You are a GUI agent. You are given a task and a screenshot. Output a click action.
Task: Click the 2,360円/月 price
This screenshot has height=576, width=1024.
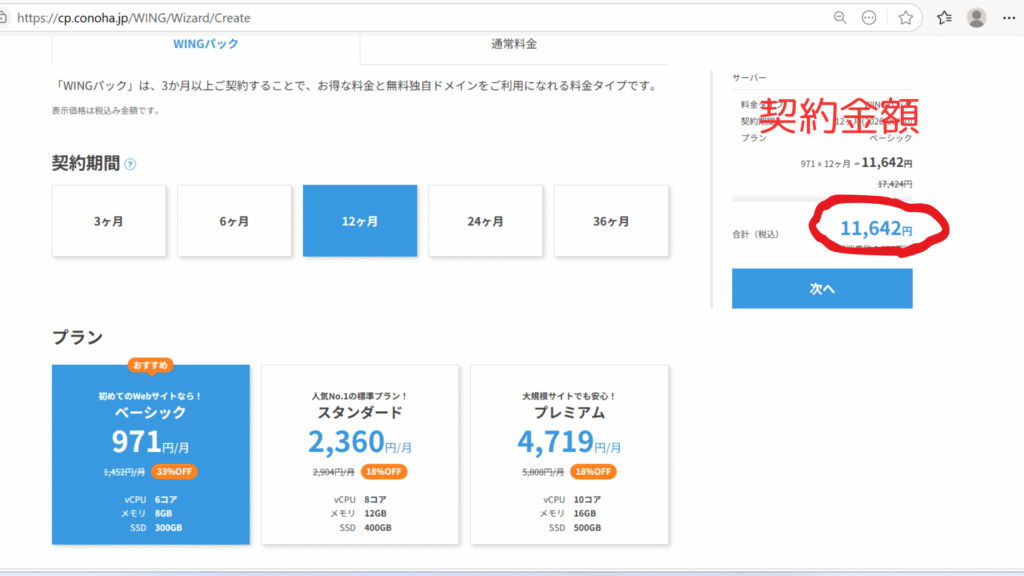[360, 442]
